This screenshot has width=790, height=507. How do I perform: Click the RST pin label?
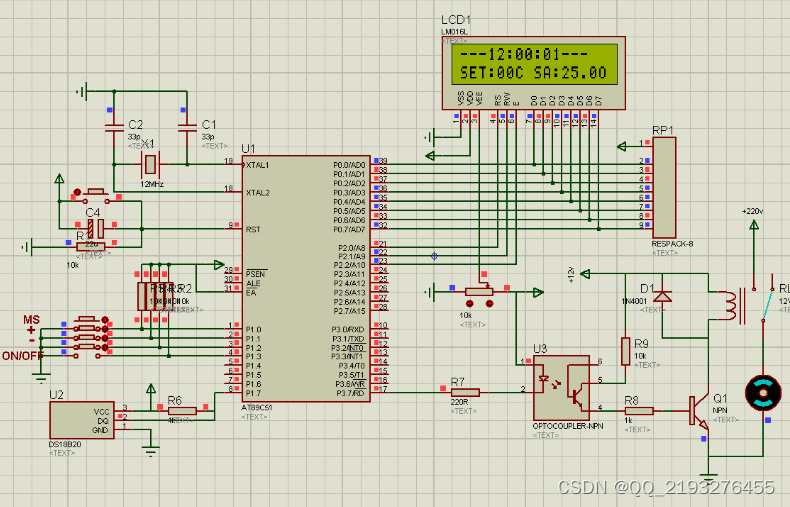coord(253,229)
